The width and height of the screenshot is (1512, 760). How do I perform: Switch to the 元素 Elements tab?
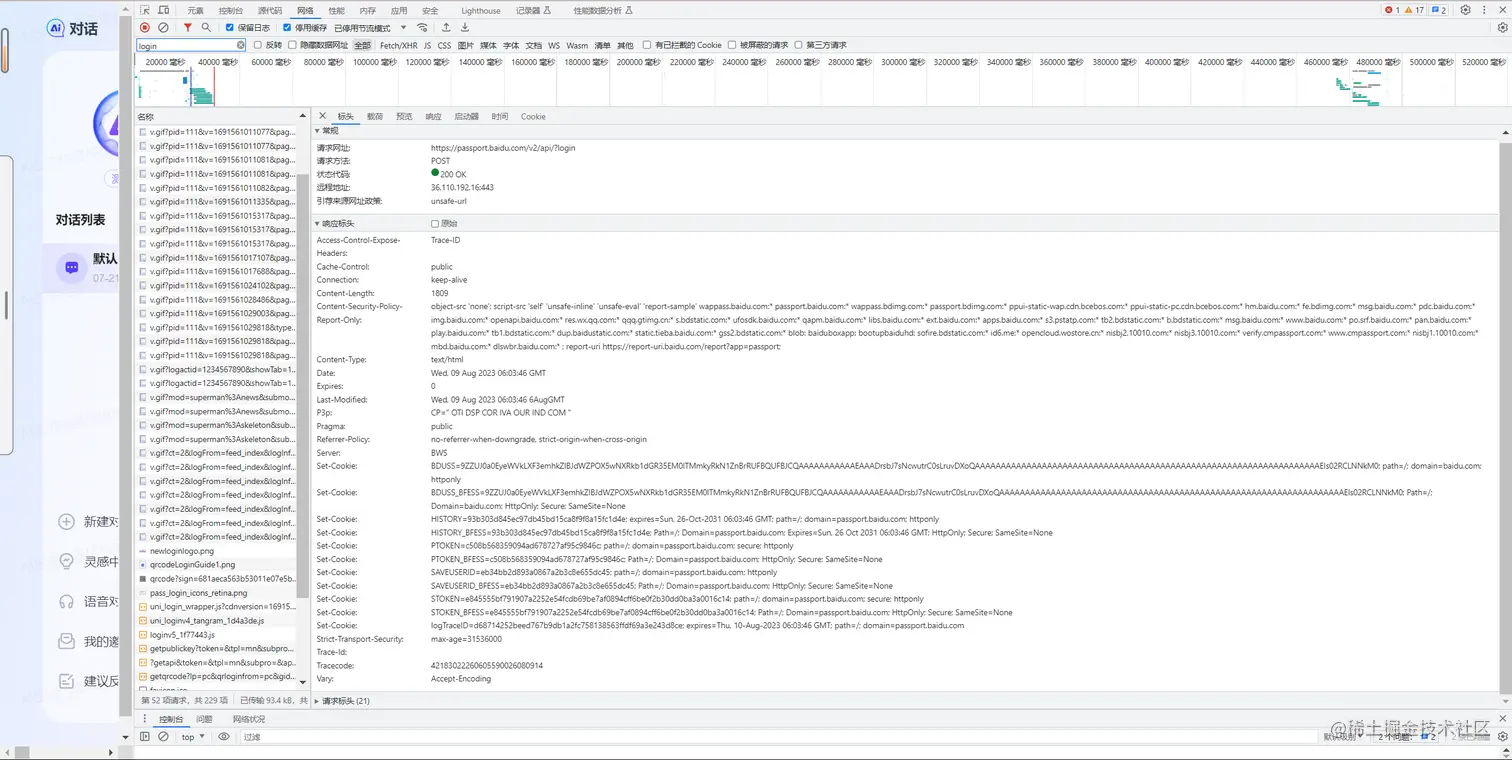(195, 10)
